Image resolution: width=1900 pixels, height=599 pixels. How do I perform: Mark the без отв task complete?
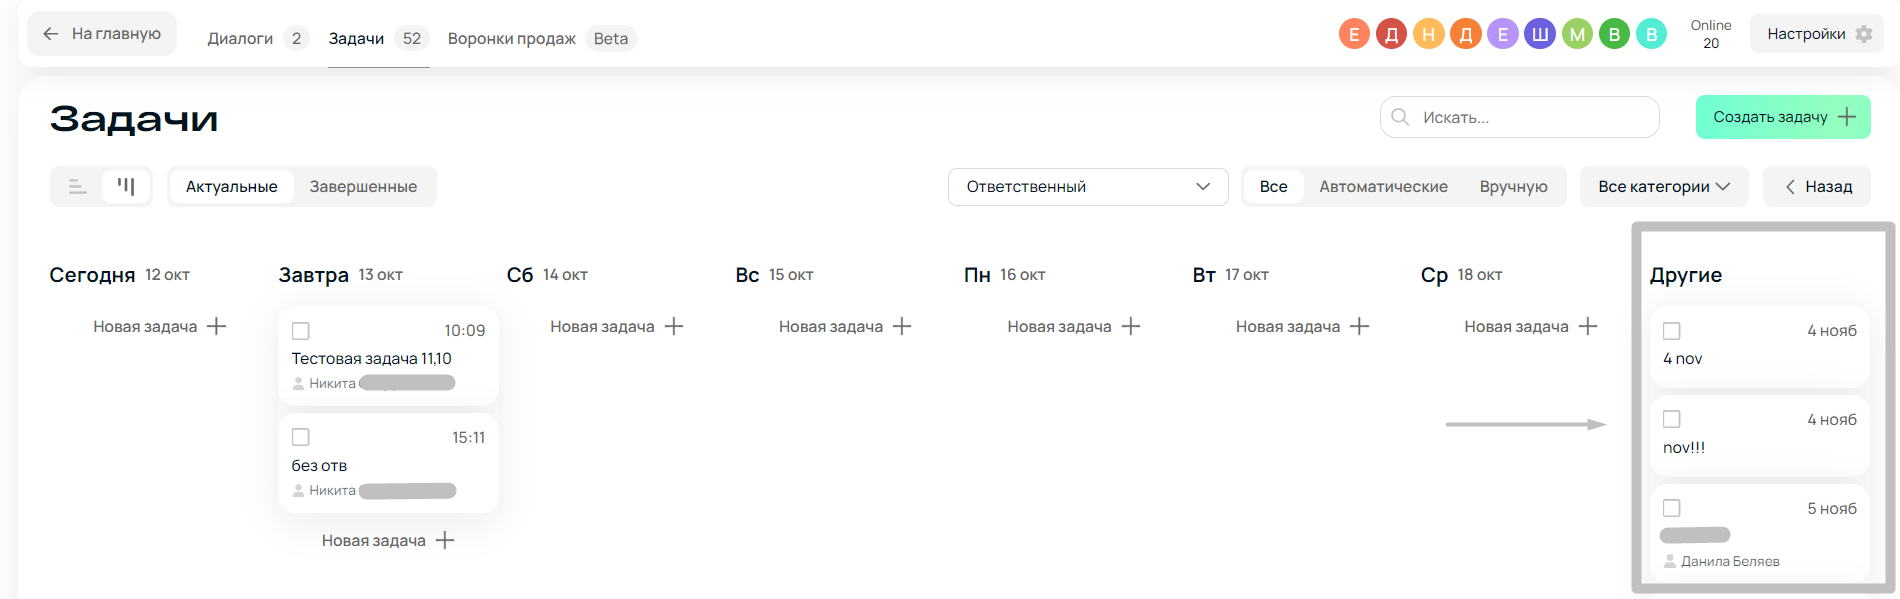[x=301, y=437]
